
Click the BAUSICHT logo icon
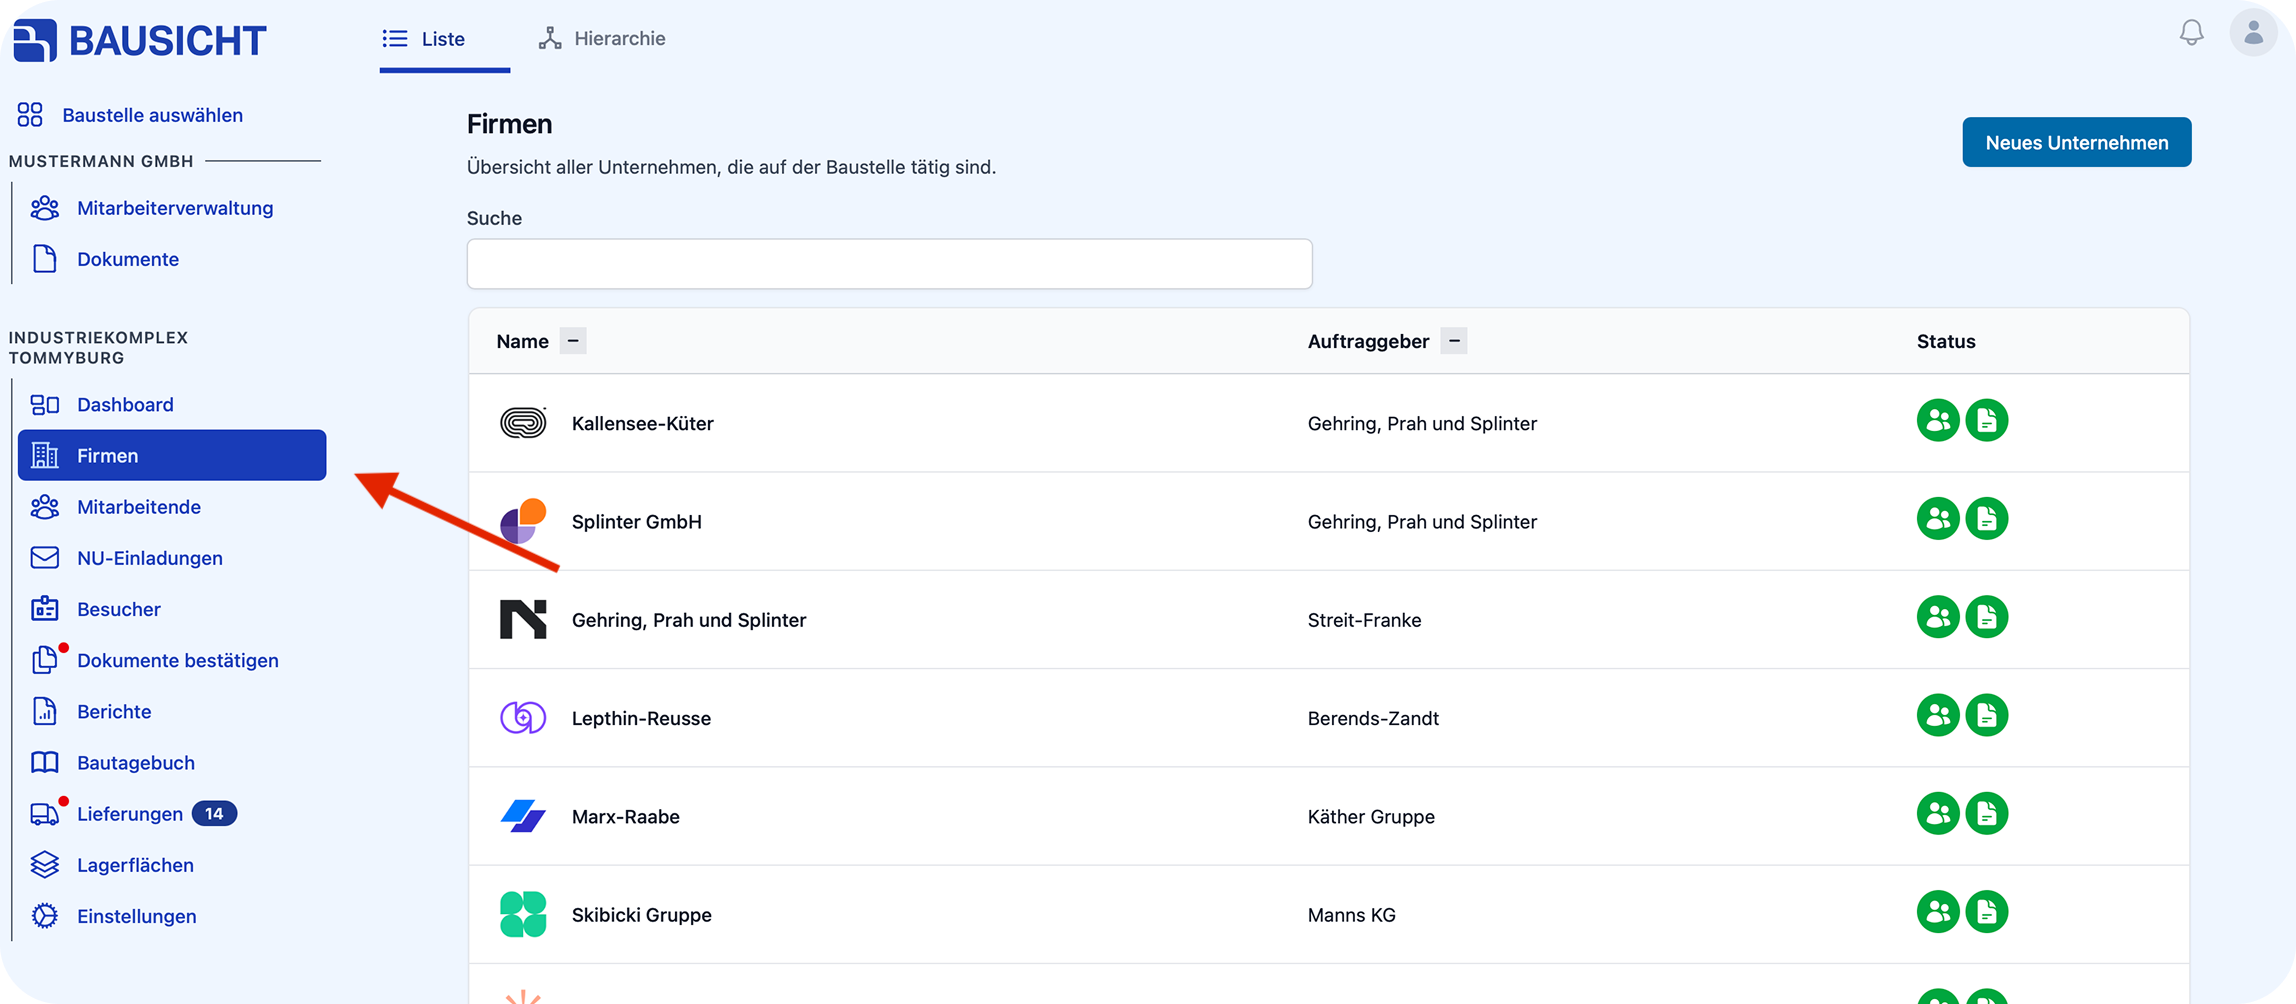coord(35,40)
